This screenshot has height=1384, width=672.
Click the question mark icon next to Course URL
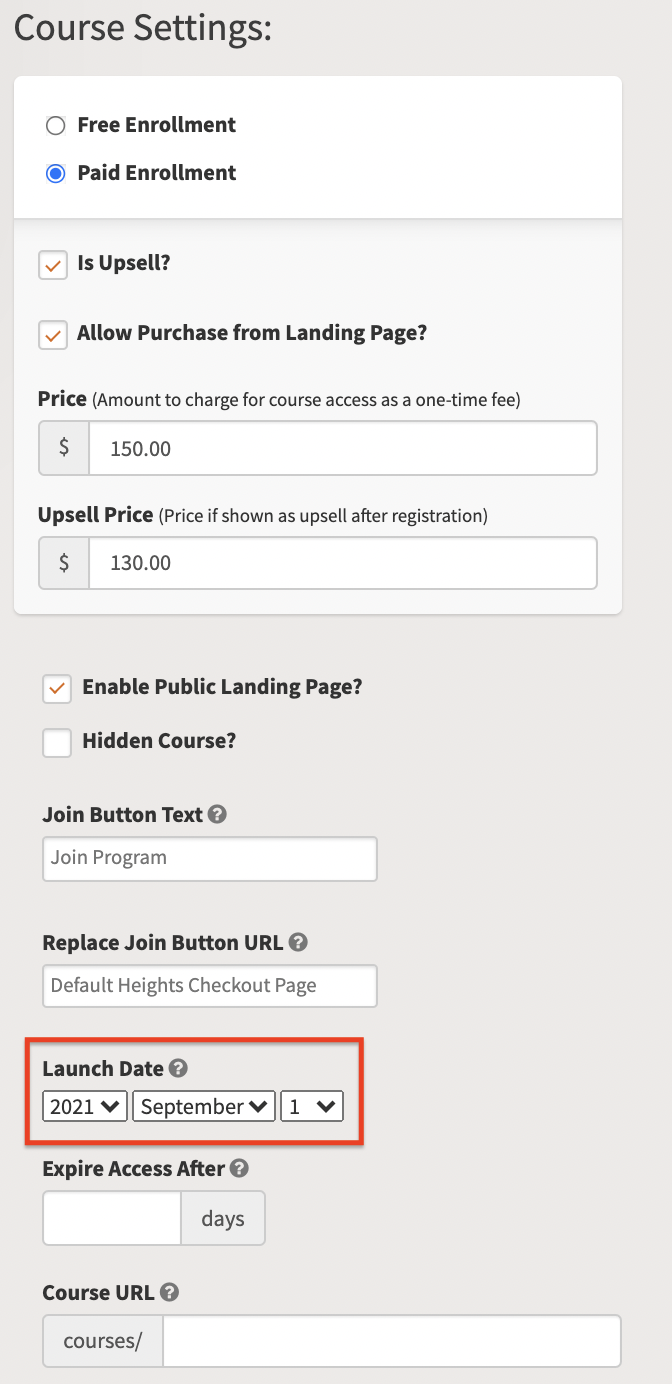point(170,1292)
